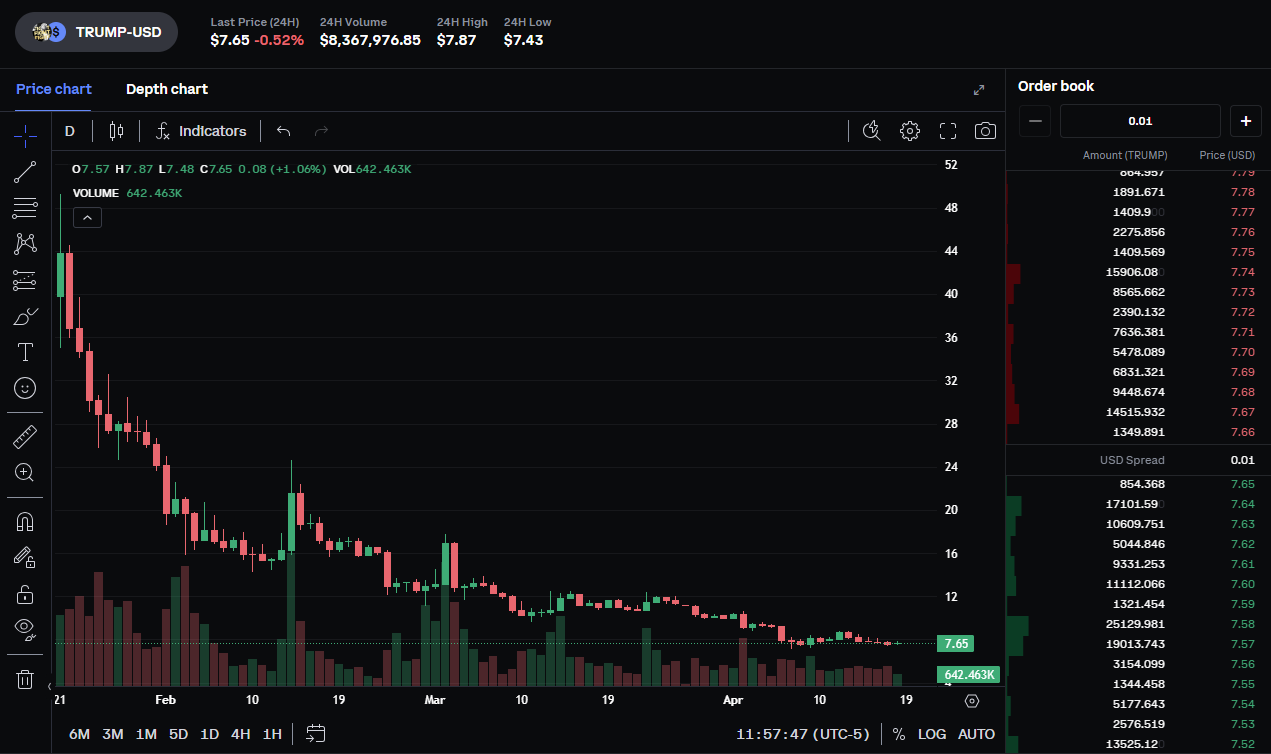The image size is (1271, 754).
Task: Select the ruler measure tool
Action: pos(25,437)
